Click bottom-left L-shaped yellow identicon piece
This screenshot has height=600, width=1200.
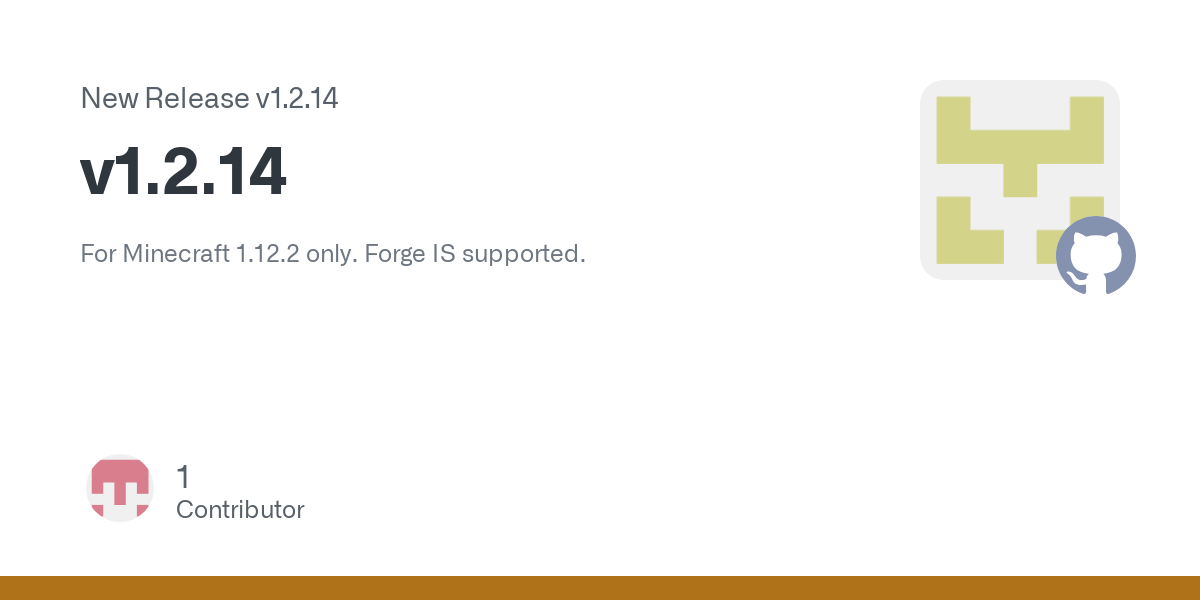[x=960, y=238]
